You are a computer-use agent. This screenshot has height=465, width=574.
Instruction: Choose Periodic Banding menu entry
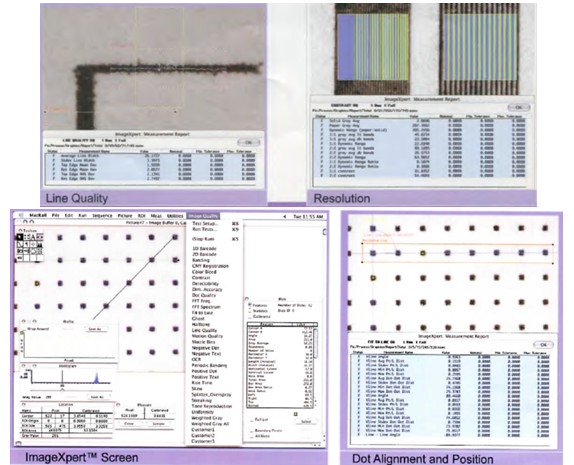tap(209, 365)
